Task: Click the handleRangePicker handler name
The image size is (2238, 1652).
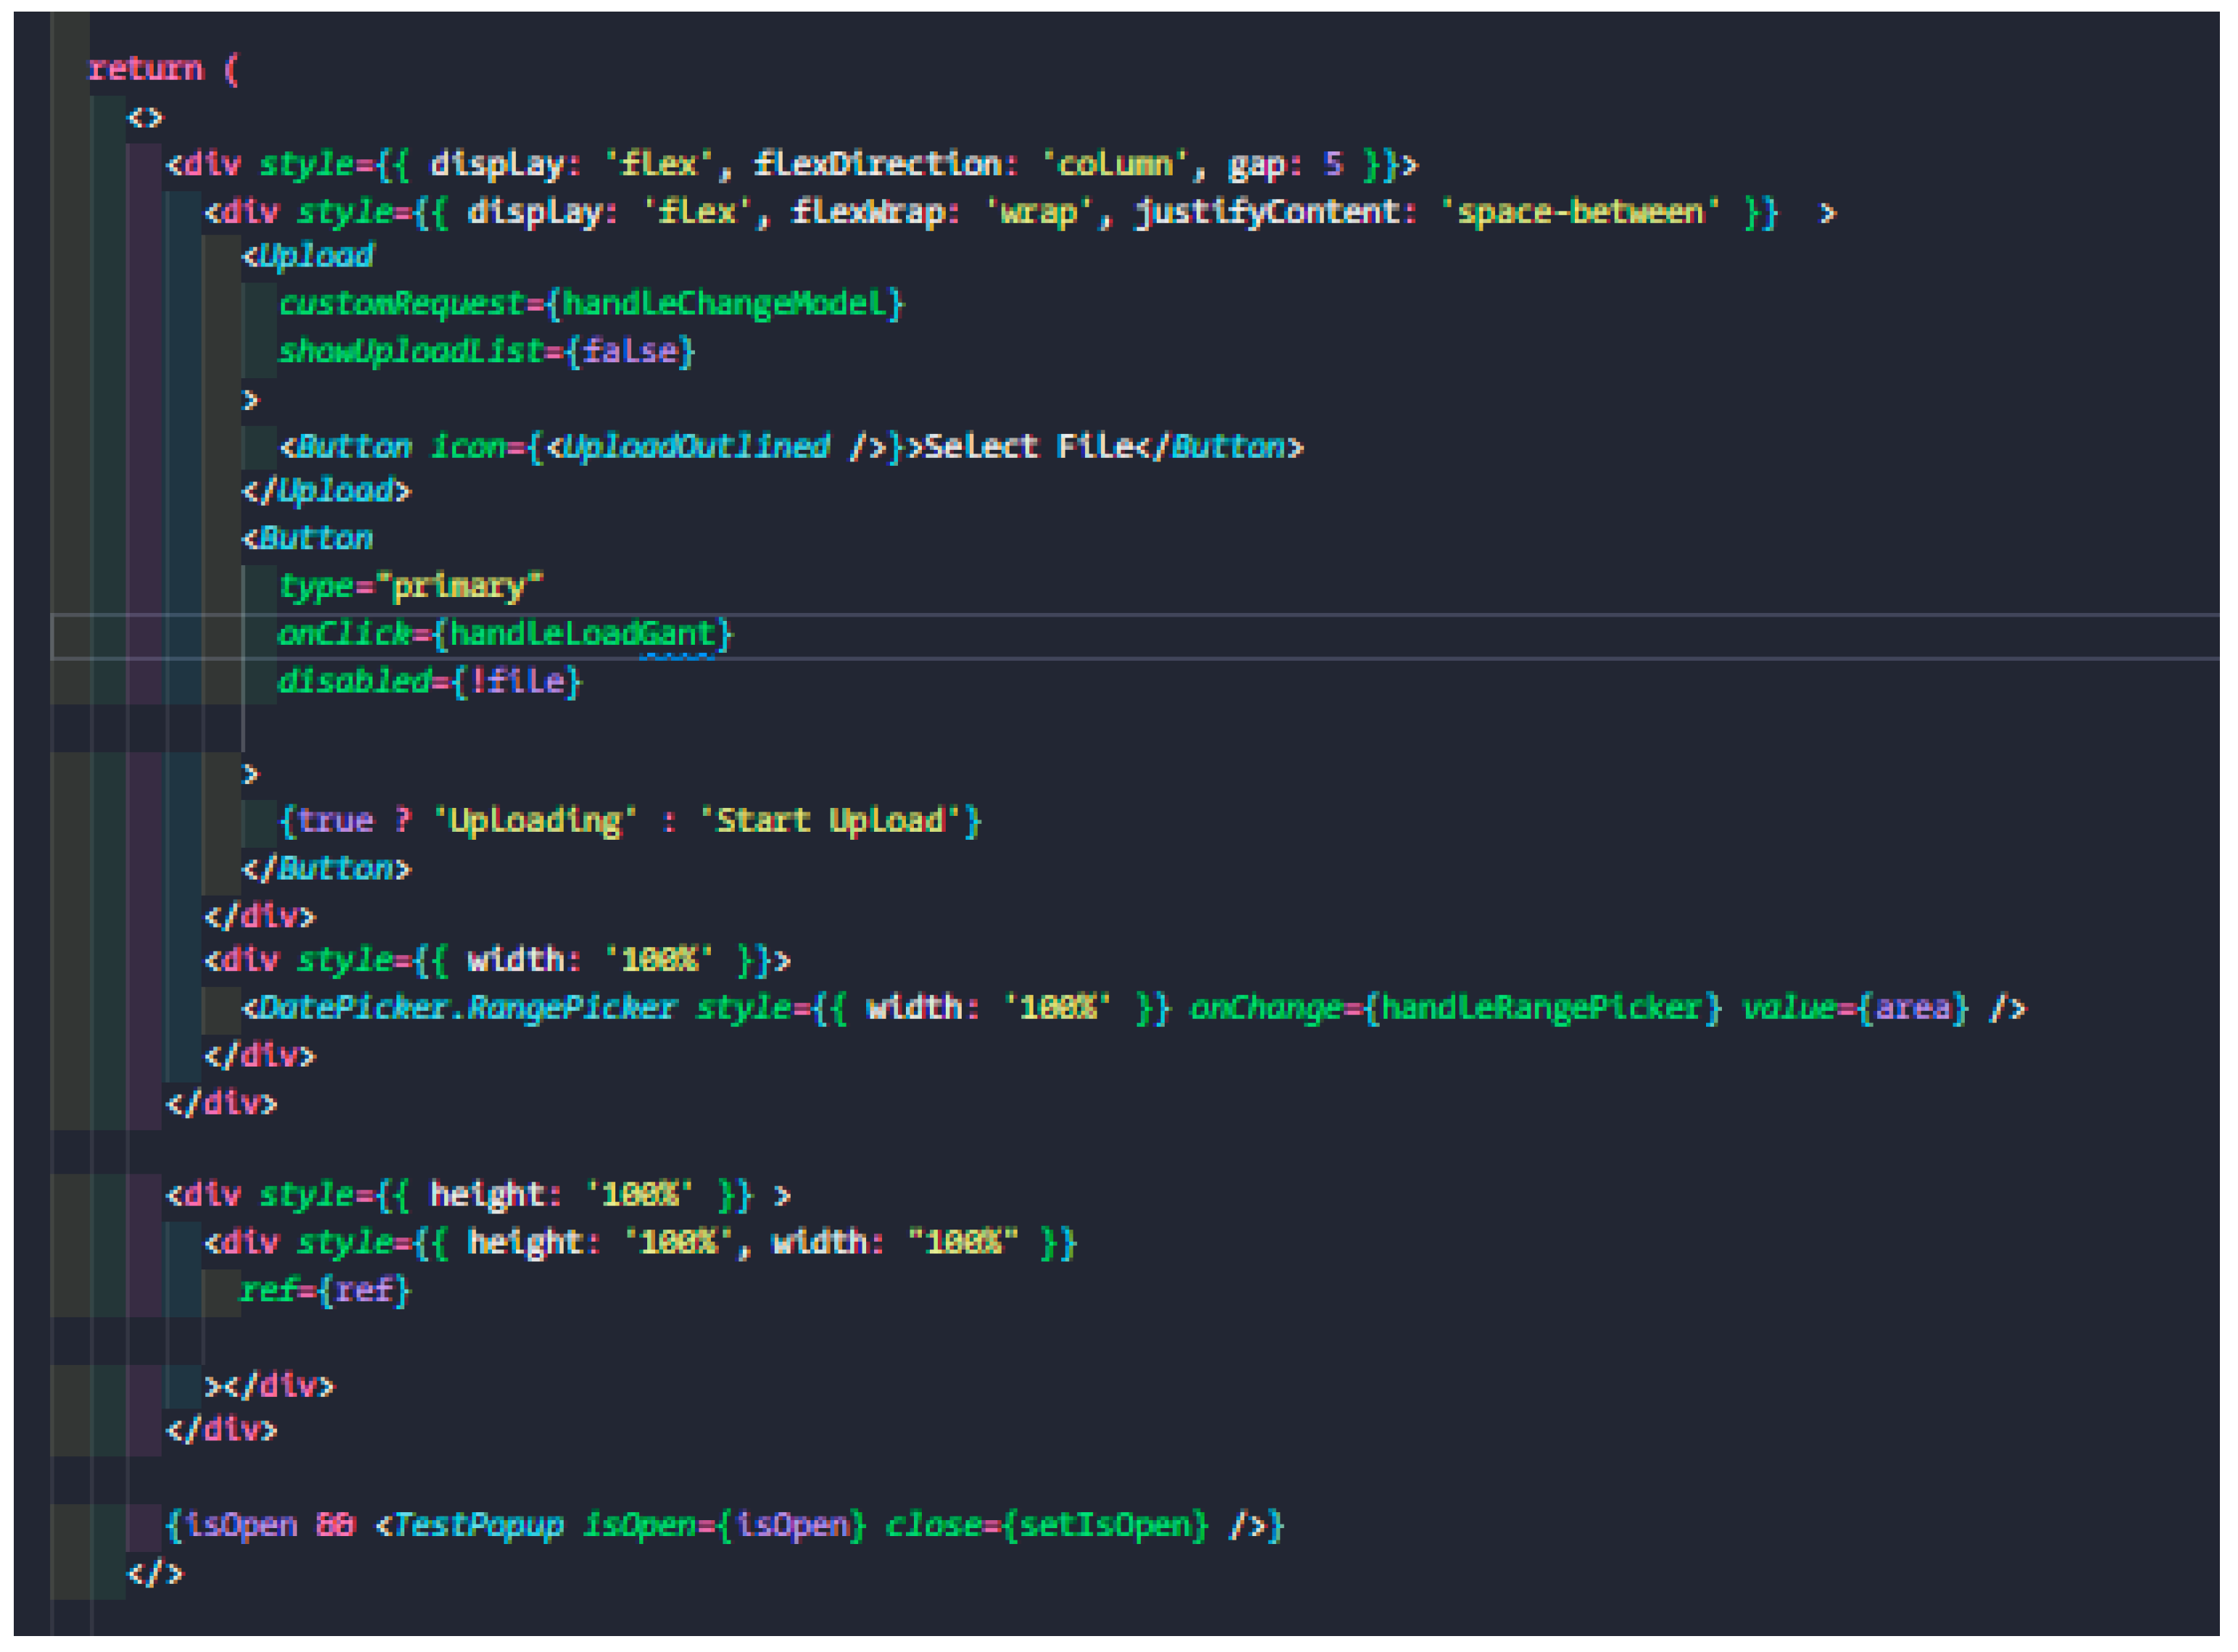Action: click(x=1541, y=1008)
